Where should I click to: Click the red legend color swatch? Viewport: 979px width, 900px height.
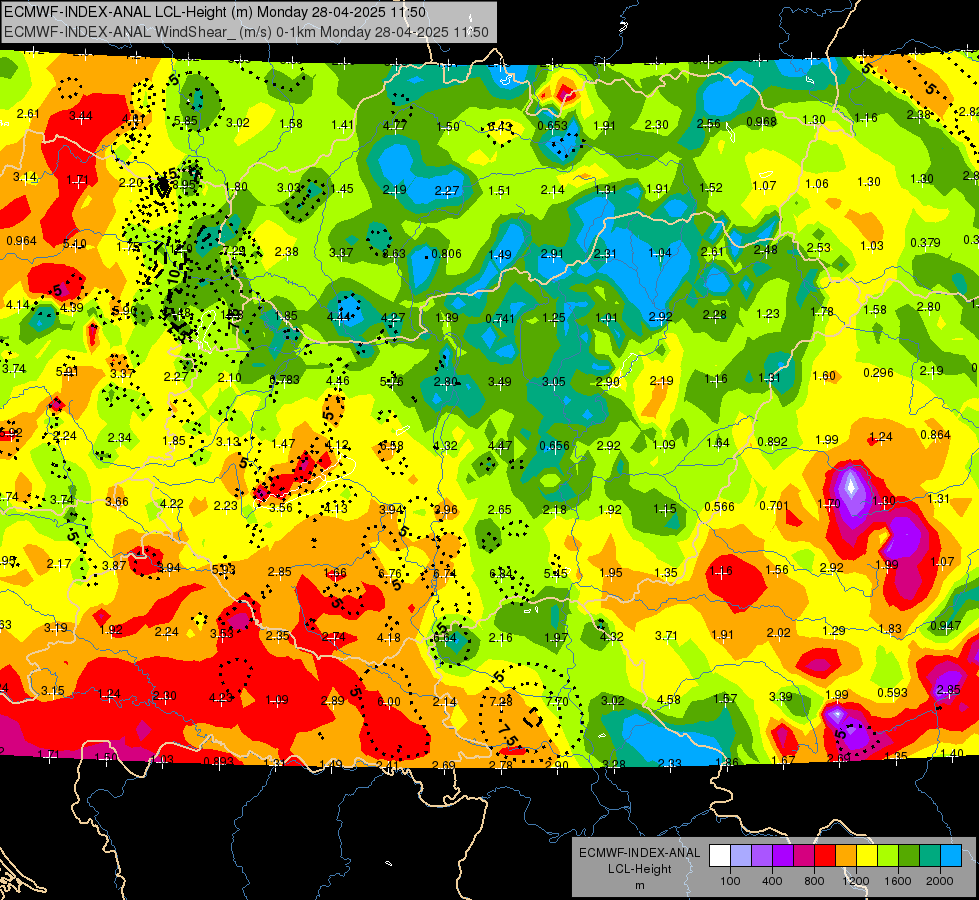(x=825, y=856)
